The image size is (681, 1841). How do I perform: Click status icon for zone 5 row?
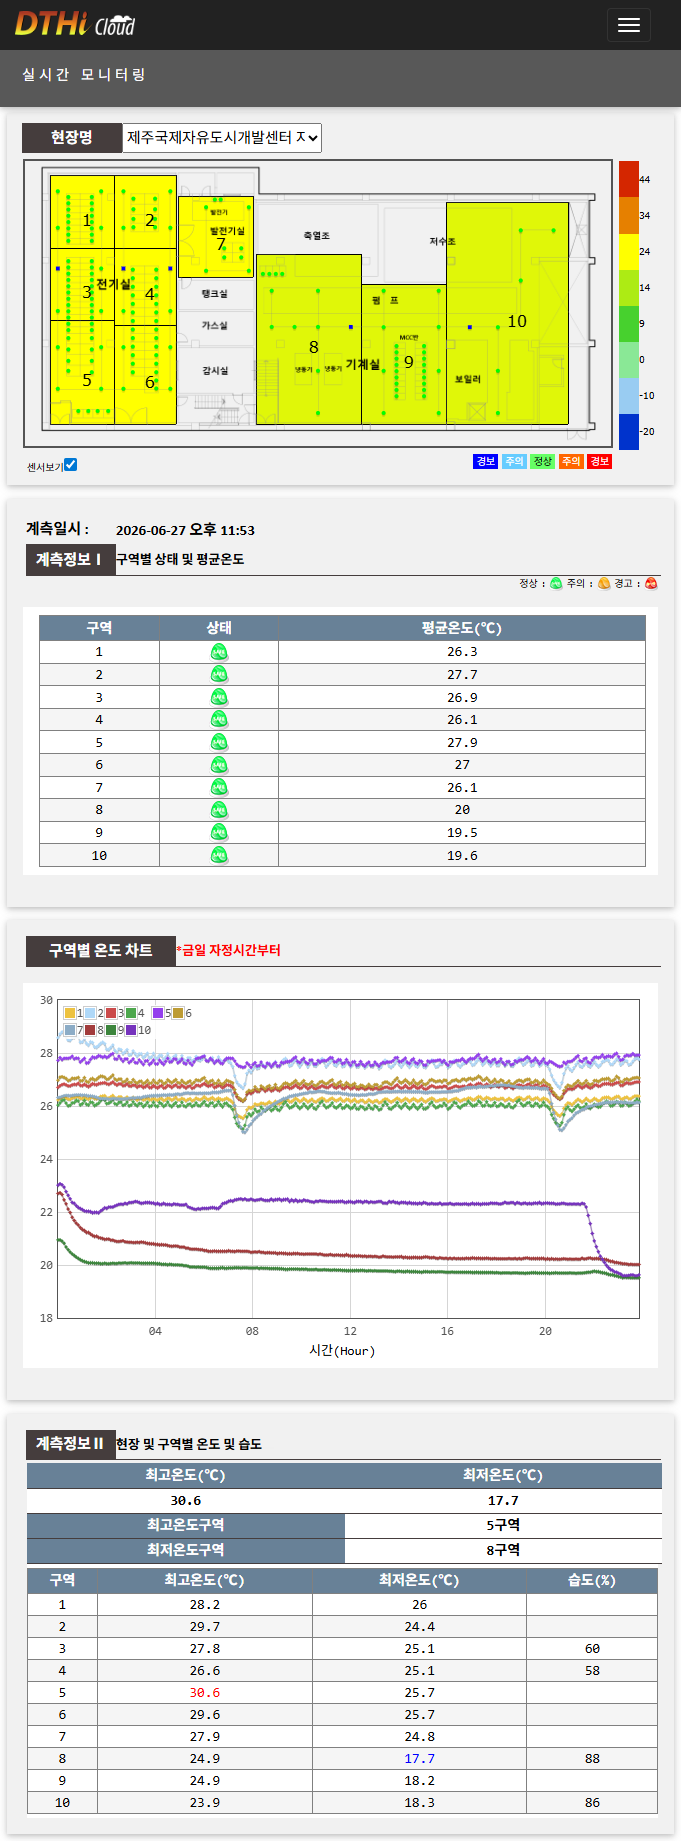click(219, 742)
